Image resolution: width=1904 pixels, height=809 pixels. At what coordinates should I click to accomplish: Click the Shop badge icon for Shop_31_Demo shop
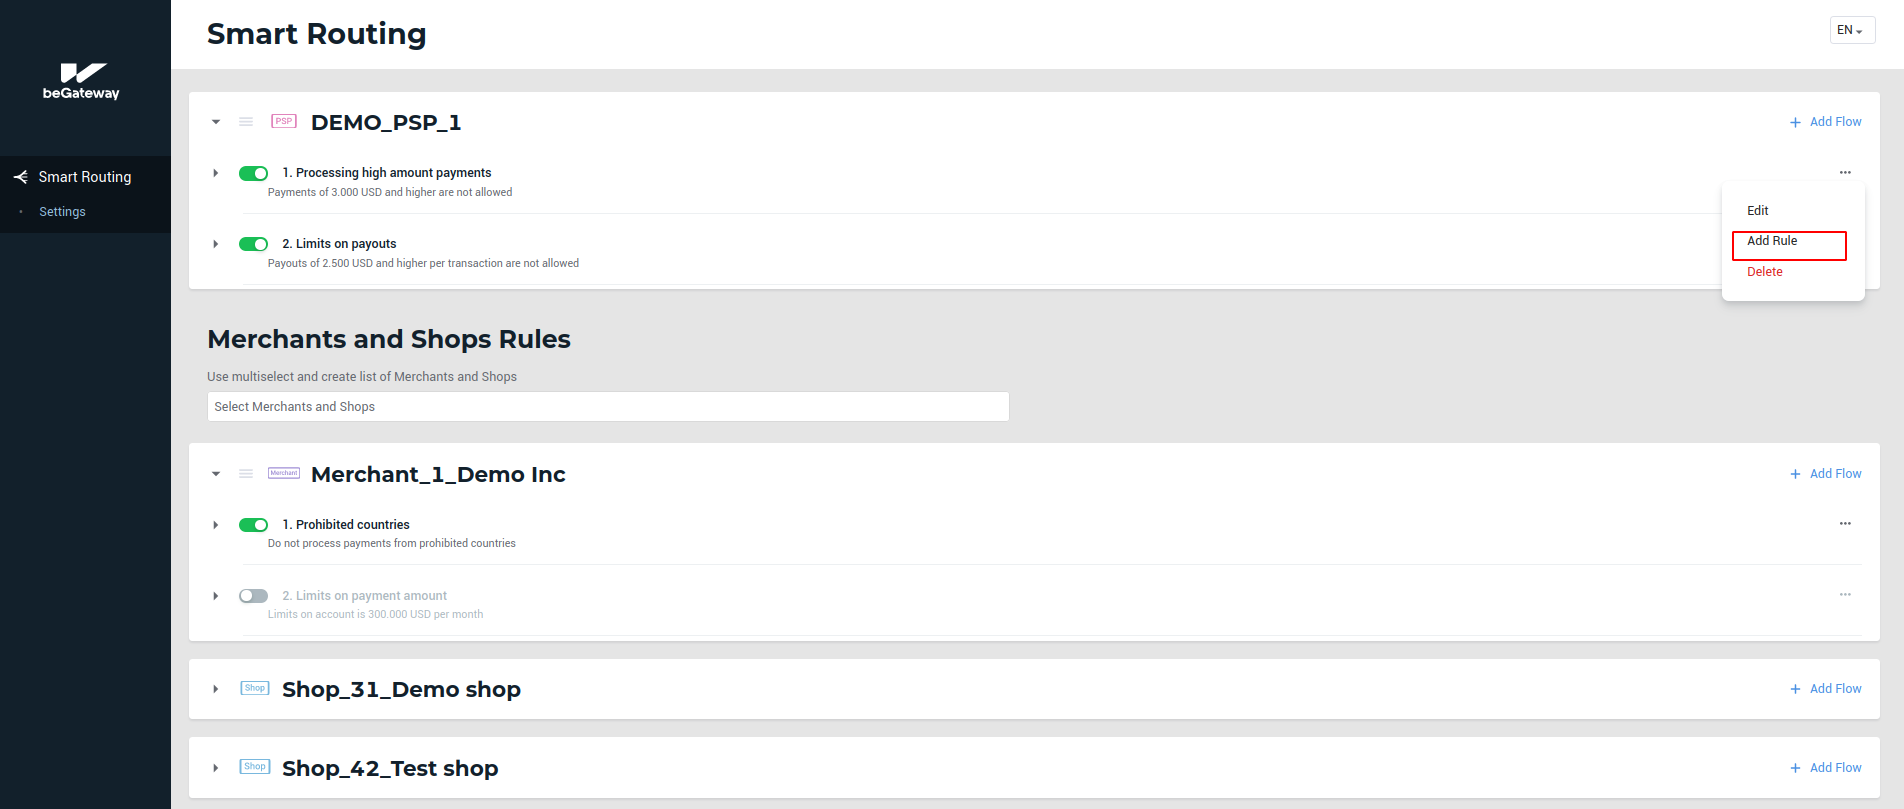pyautogui.click(x=255, y=689)
